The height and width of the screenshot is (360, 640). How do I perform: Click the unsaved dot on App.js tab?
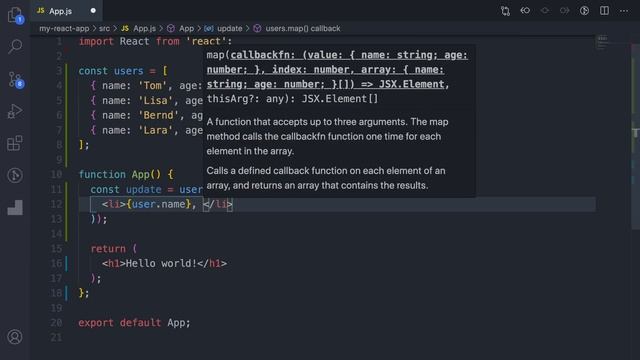(93, 11)
